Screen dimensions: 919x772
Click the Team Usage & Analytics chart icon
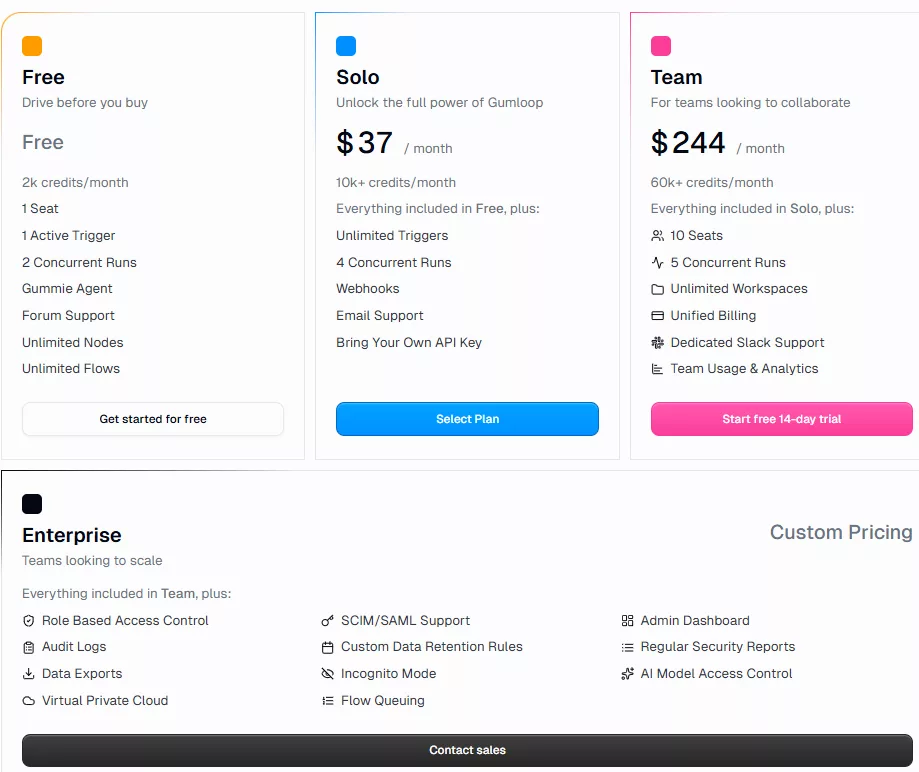click(657, 369)
